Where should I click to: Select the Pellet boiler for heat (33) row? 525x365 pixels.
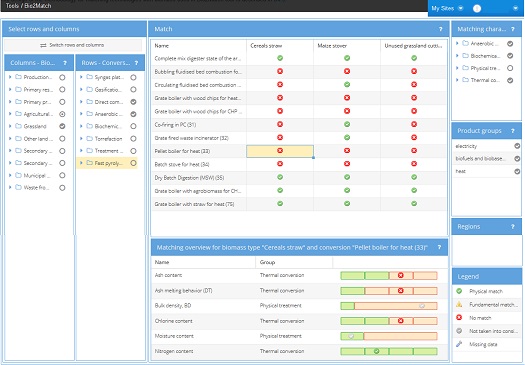tap(299, 151)
